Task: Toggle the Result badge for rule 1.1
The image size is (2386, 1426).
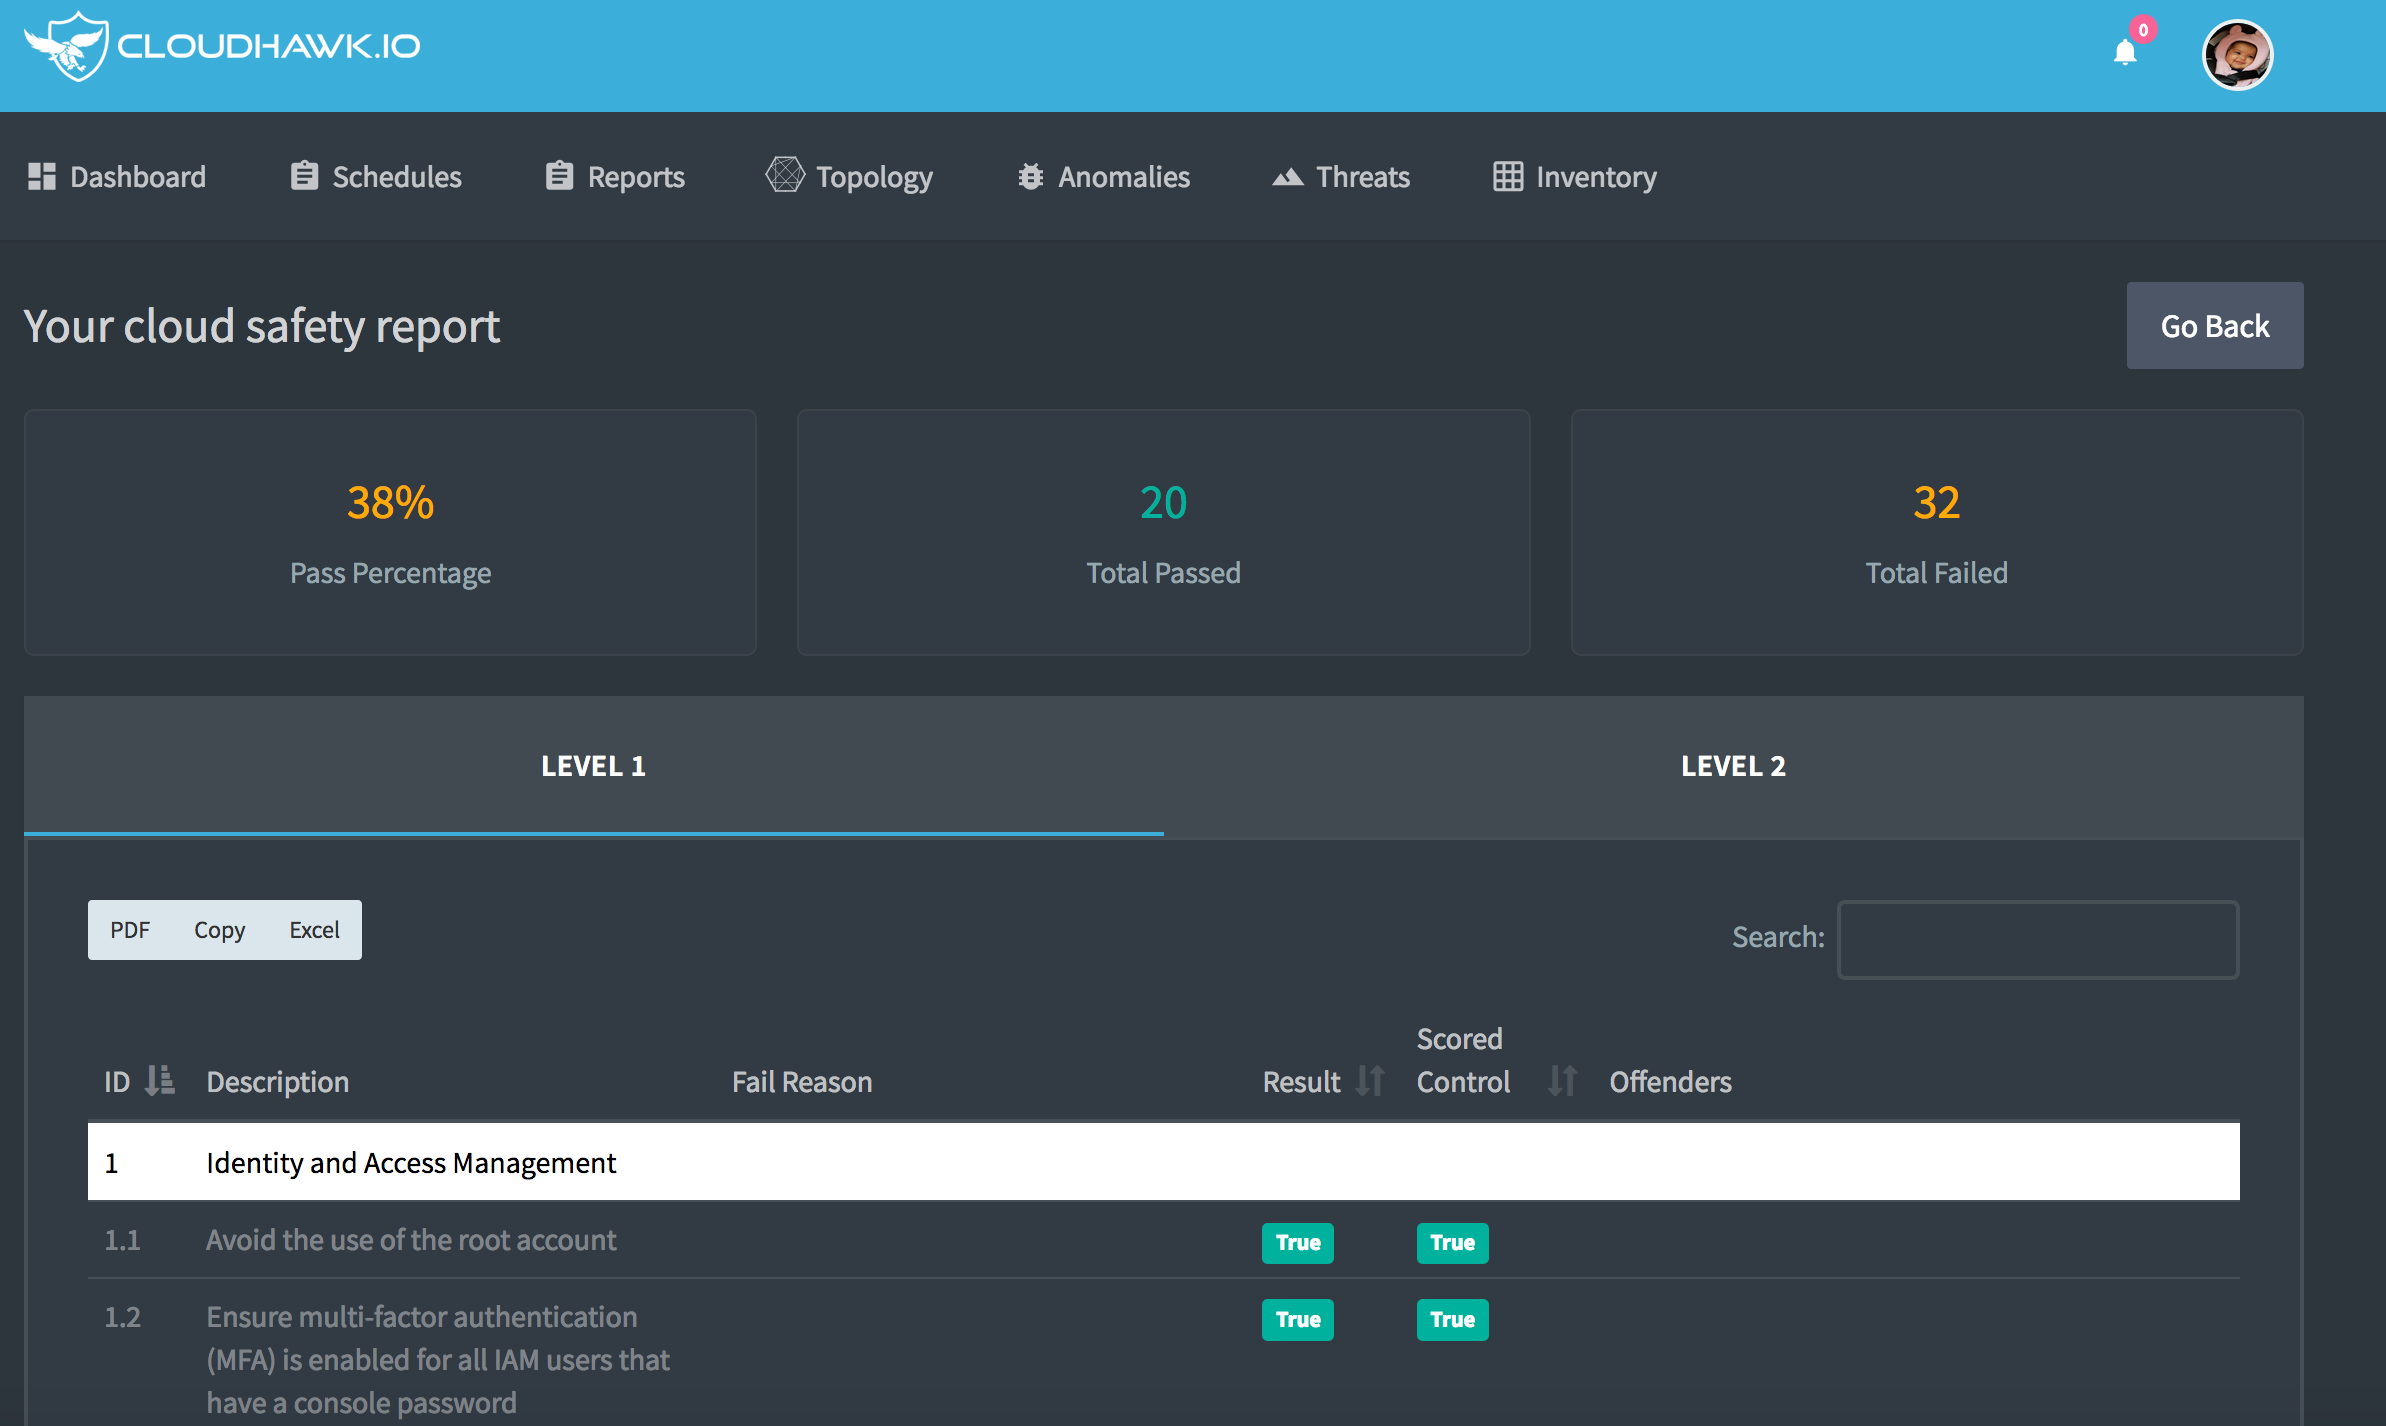Action: [1297, 1242]
